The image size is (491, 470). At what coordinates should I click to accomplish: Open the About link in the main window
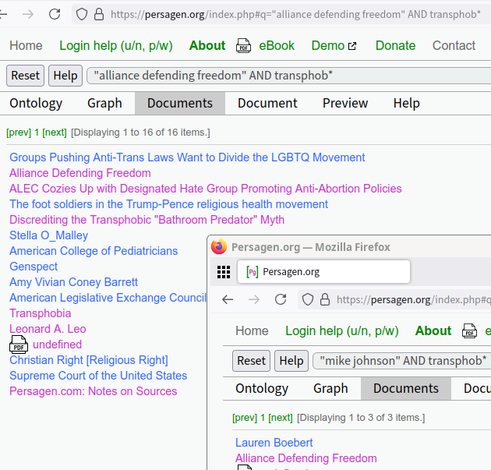pyautogui.click(x=207, y=46)
